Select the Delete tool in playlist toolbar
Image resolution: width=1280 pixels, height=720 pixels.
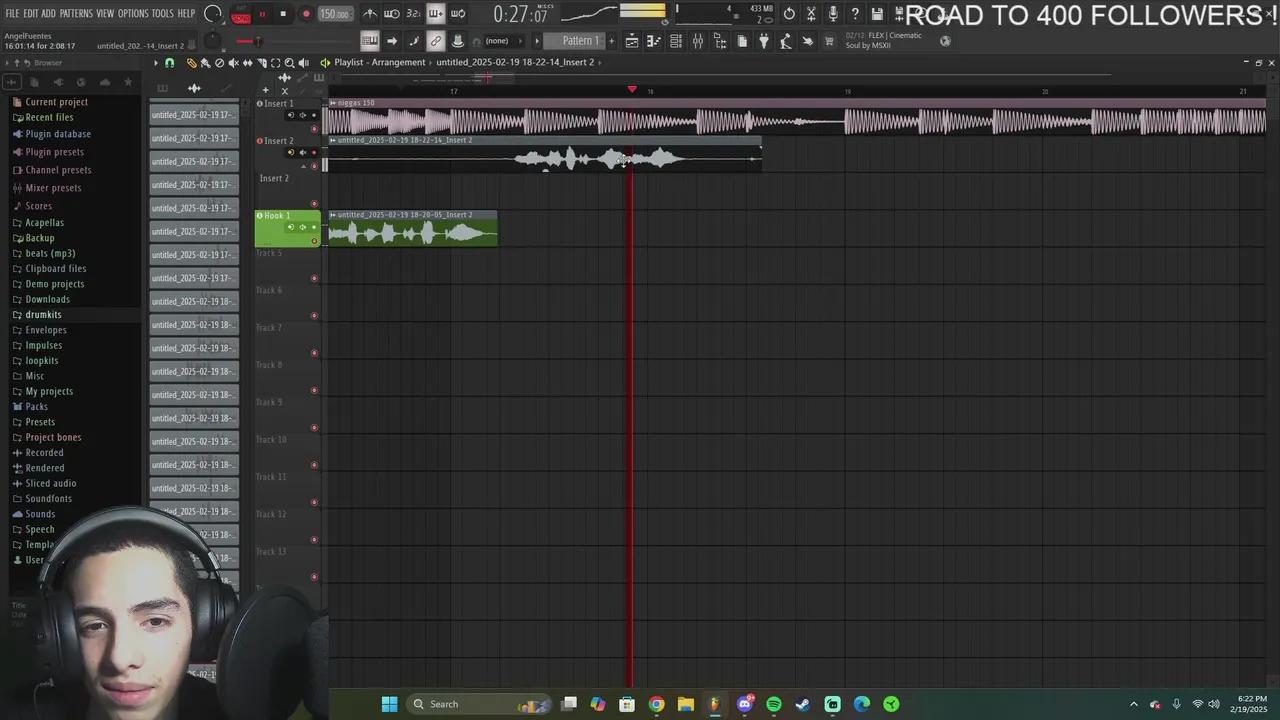[x=219, y=63]
